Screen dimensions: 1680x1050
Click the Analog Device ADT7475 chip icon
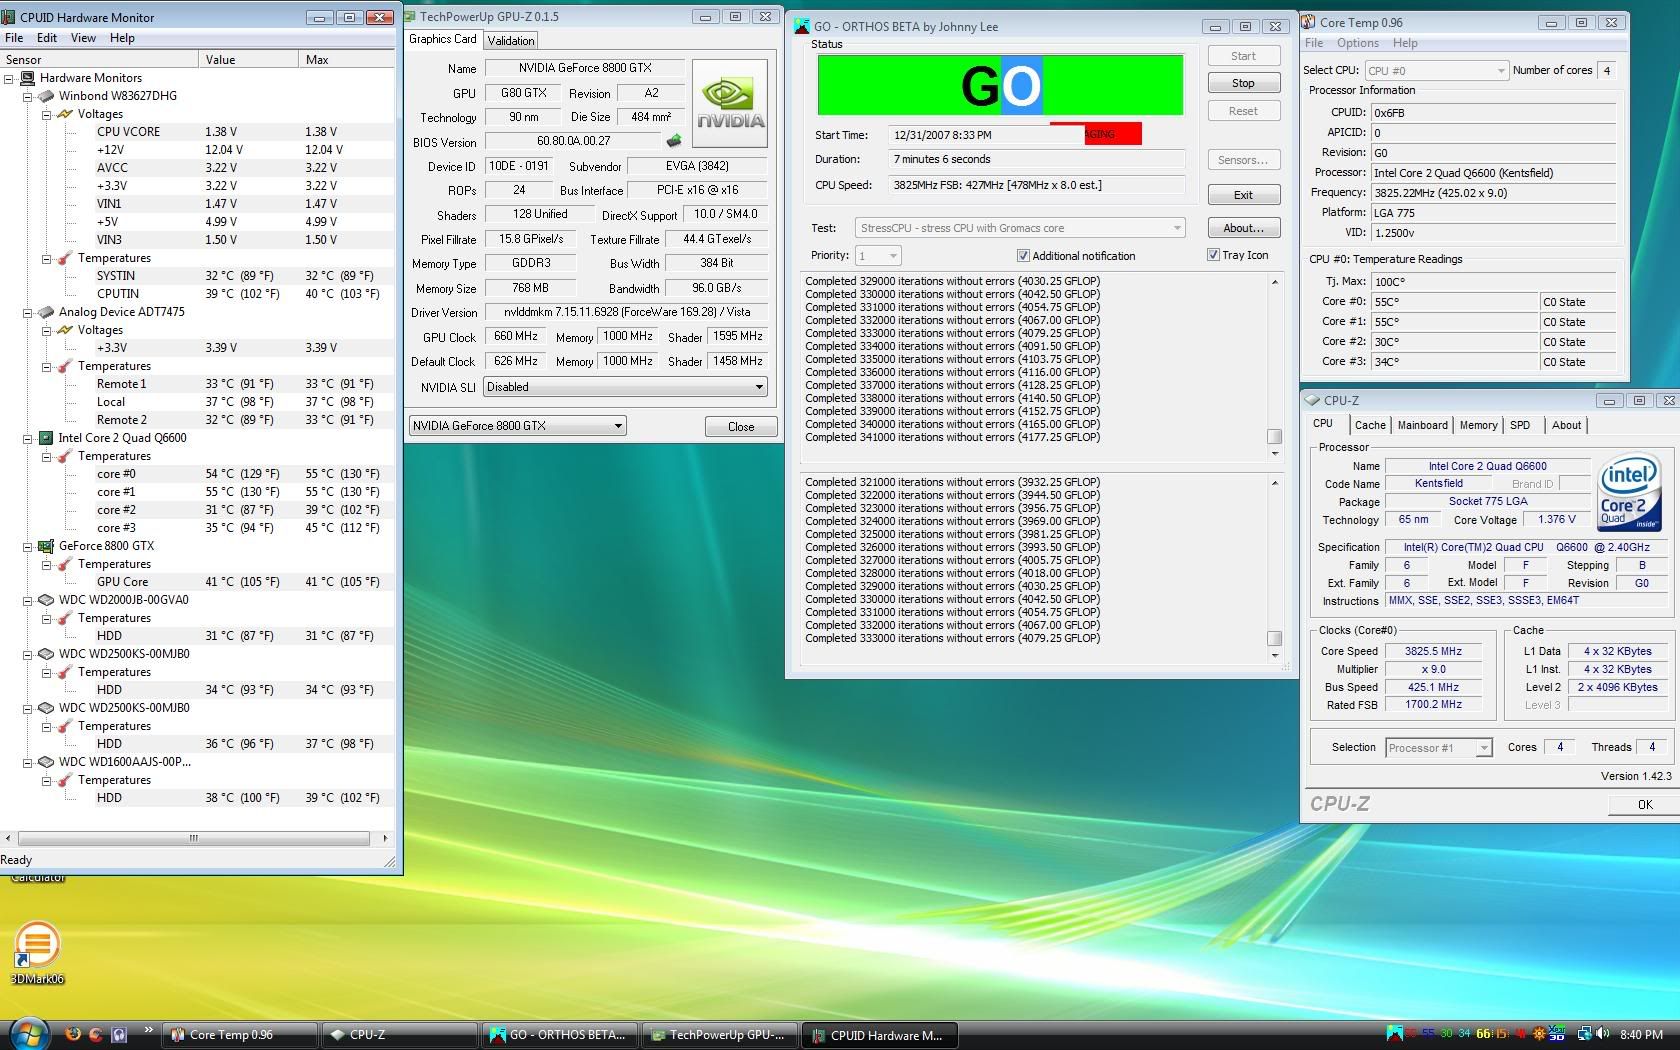click(46, 312)
